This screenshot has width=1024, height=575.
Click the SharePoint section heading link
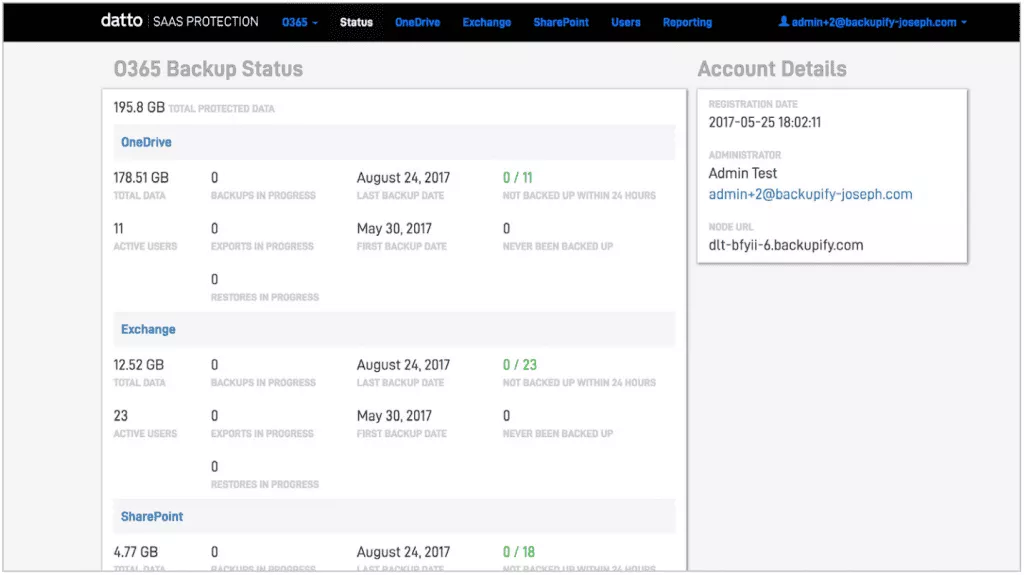[x=152, y=517]
